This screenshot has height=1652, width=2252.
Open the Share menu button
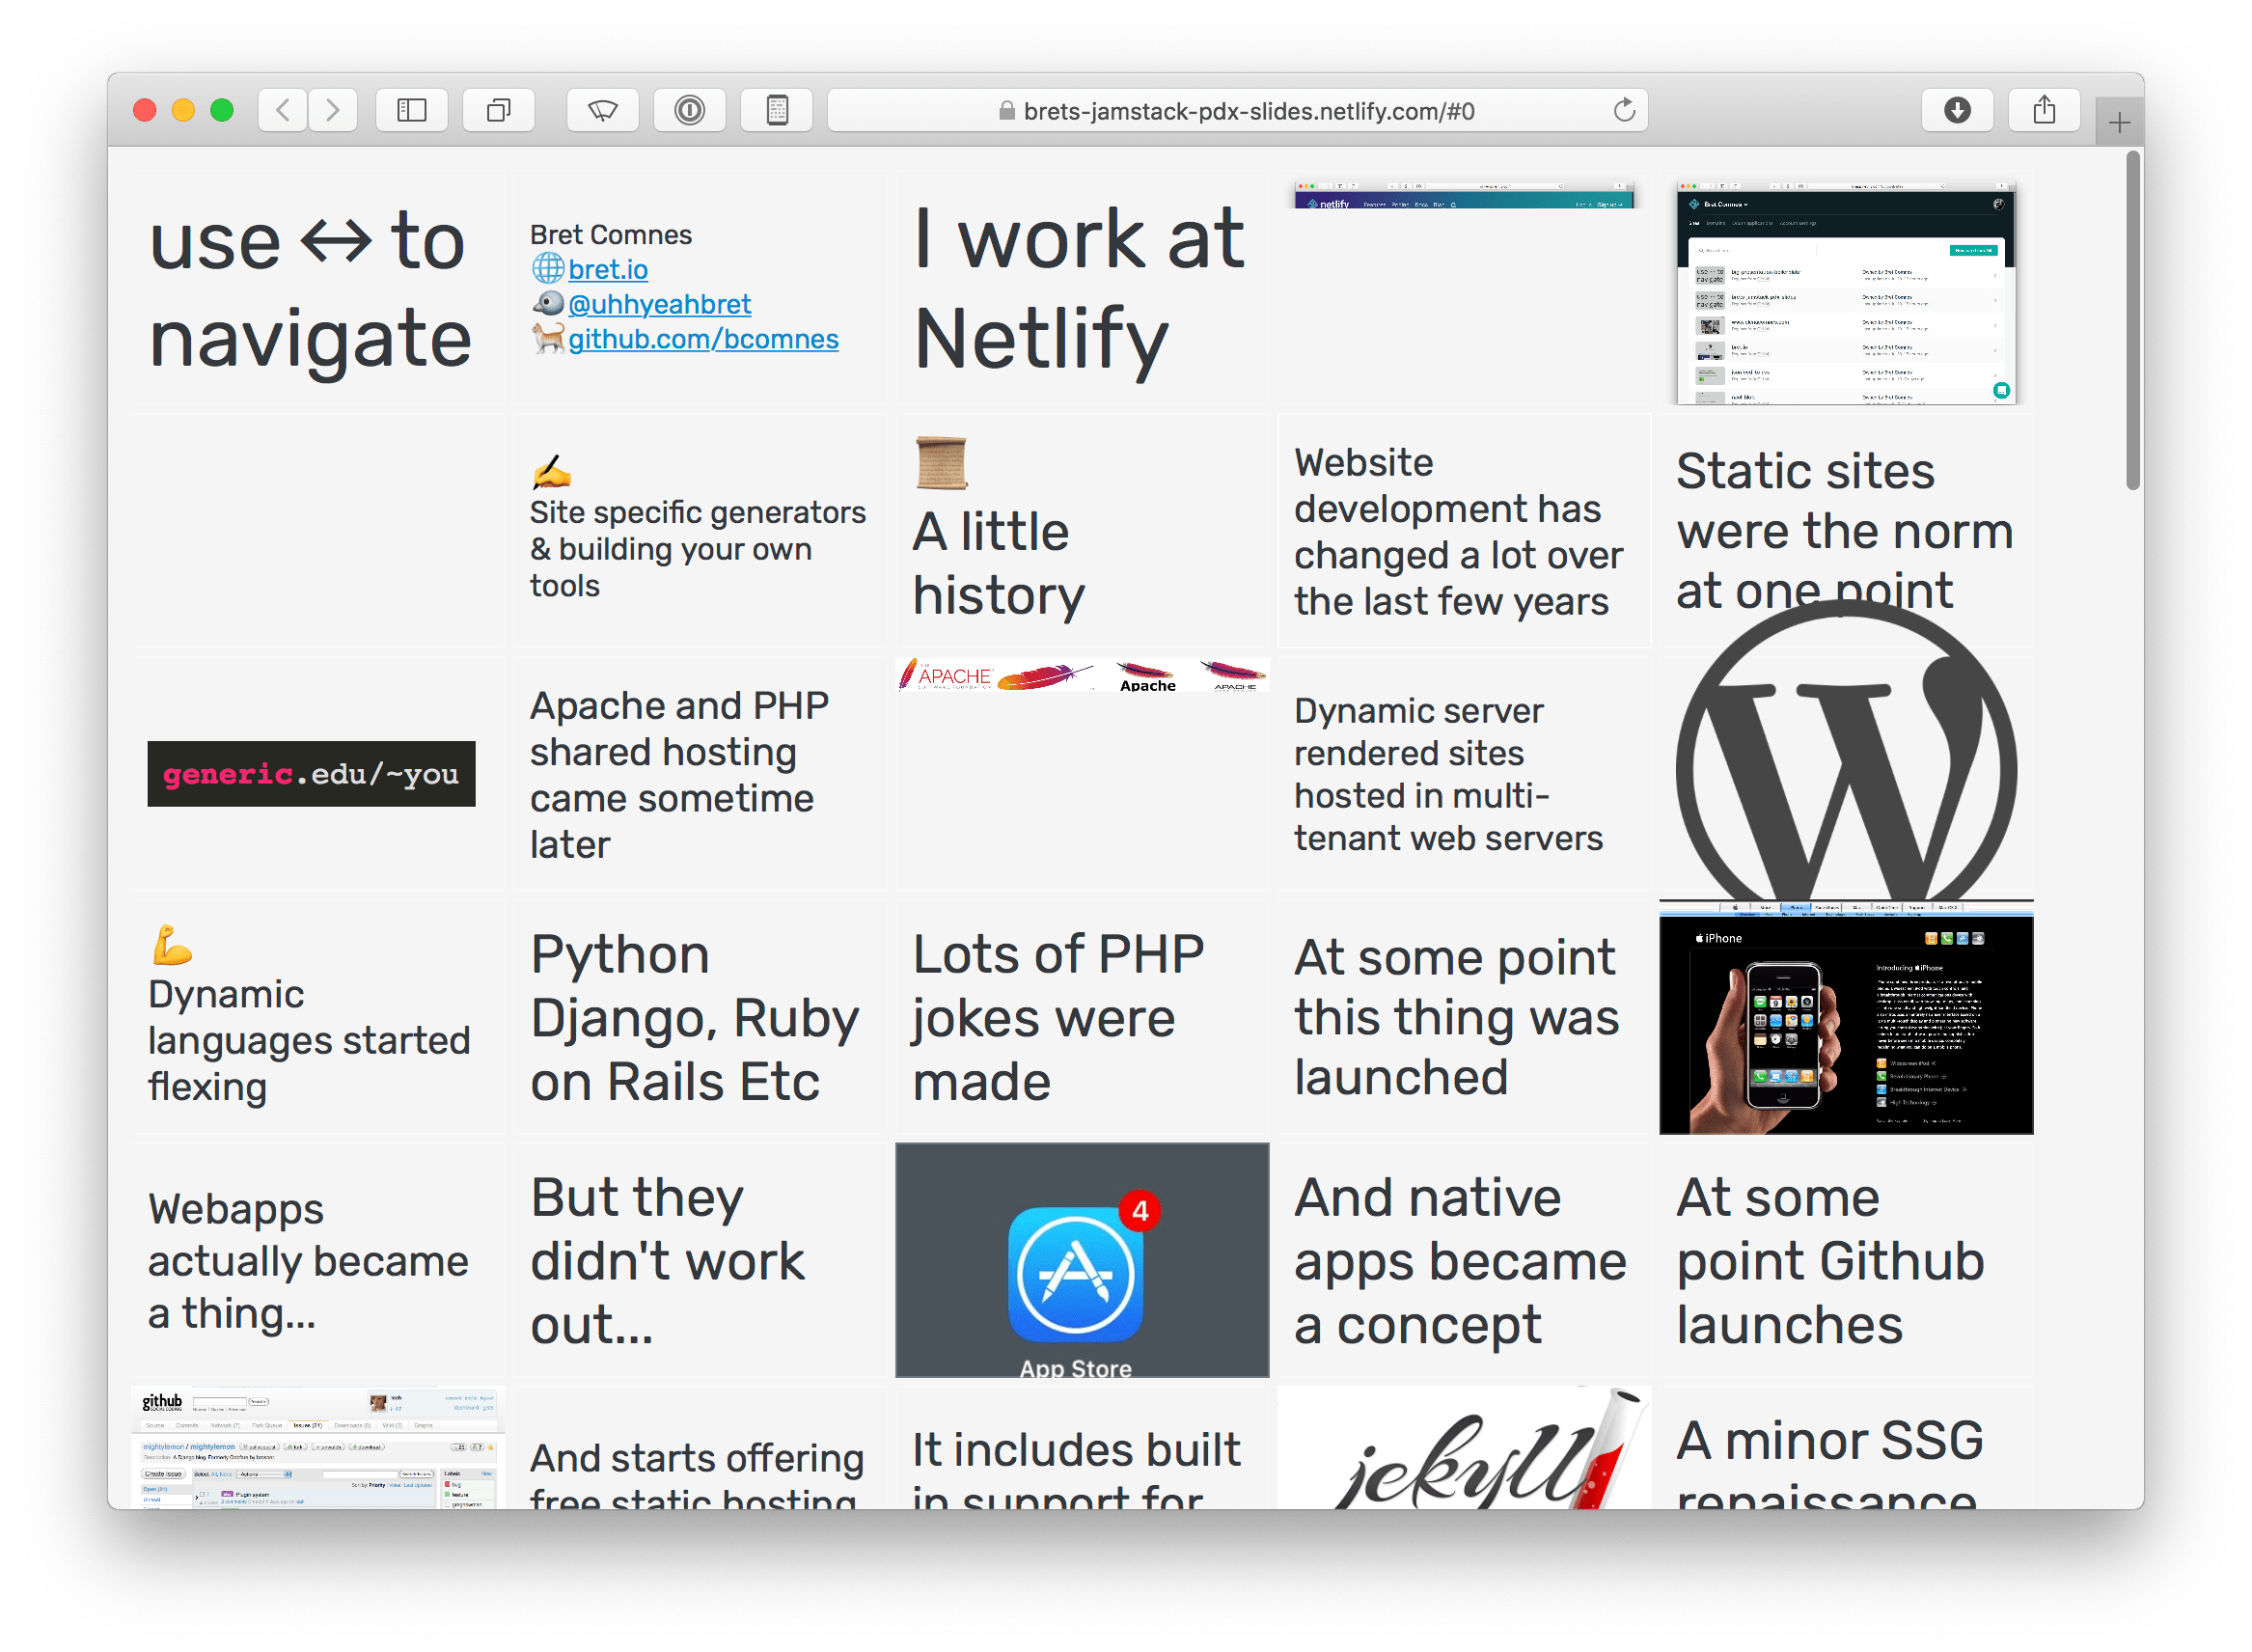pos(2045,110)
